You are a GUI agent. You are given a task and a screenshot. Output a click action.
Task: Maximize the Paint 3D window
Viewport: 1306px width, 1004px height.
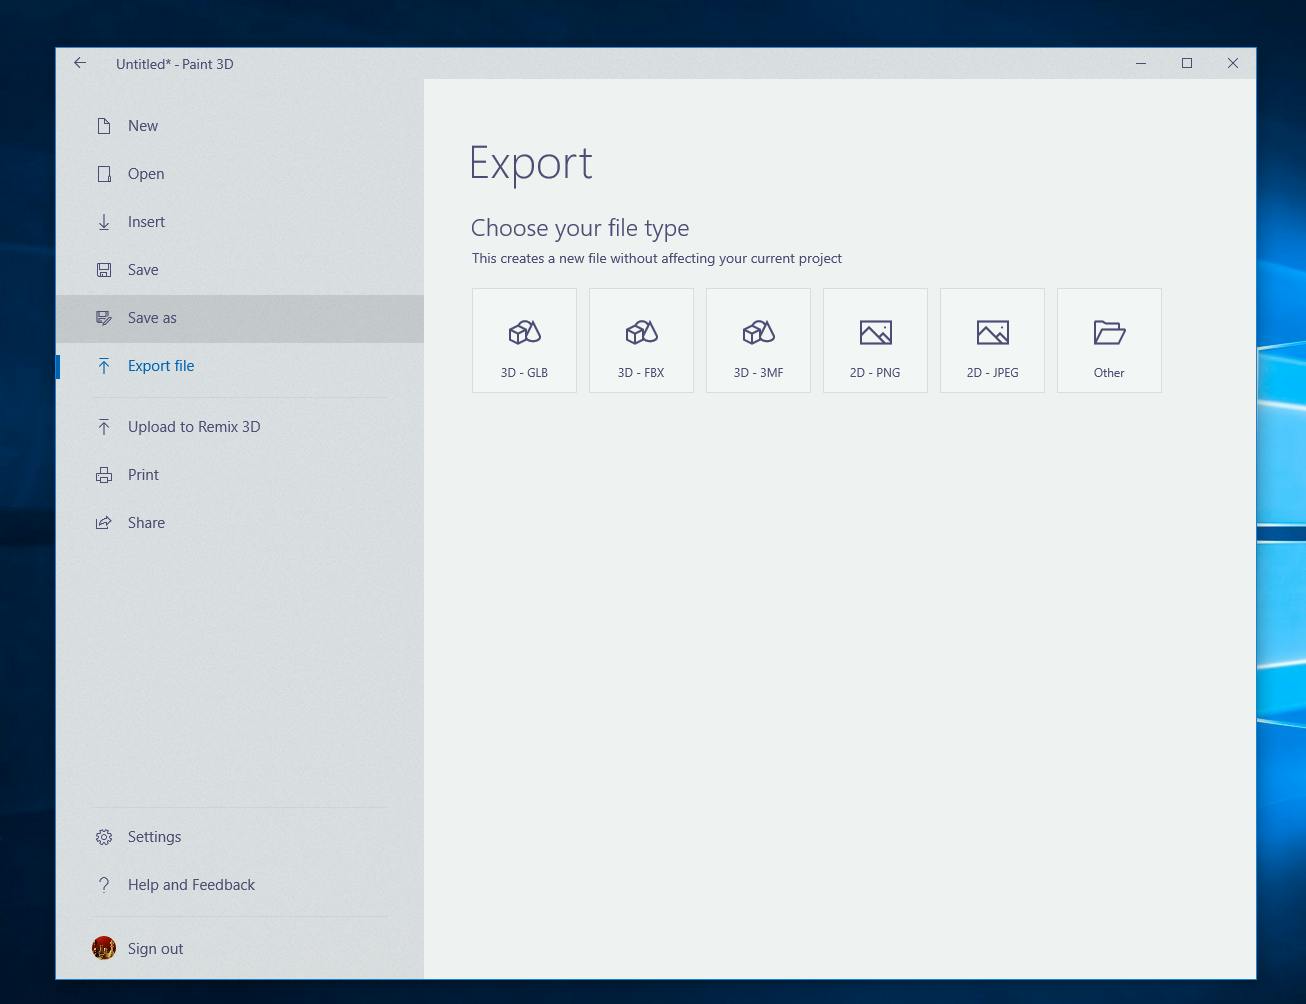(1187, 63)
